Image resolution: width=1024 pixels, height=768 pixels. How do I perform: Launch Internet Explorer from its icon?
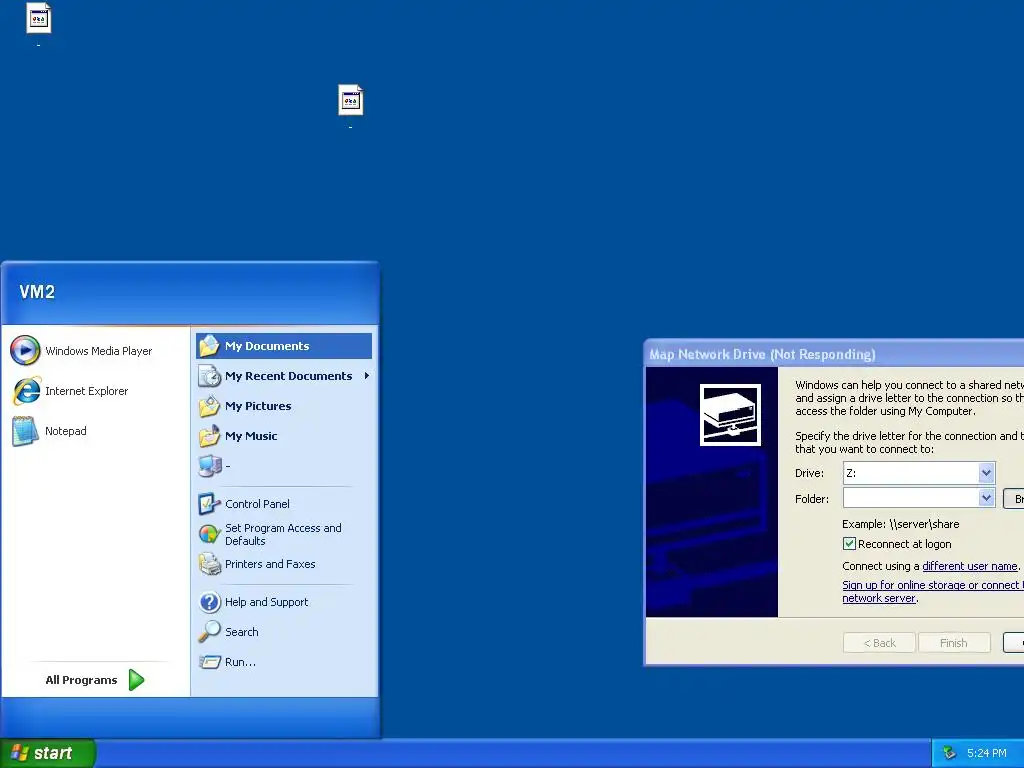coord(26,391)
